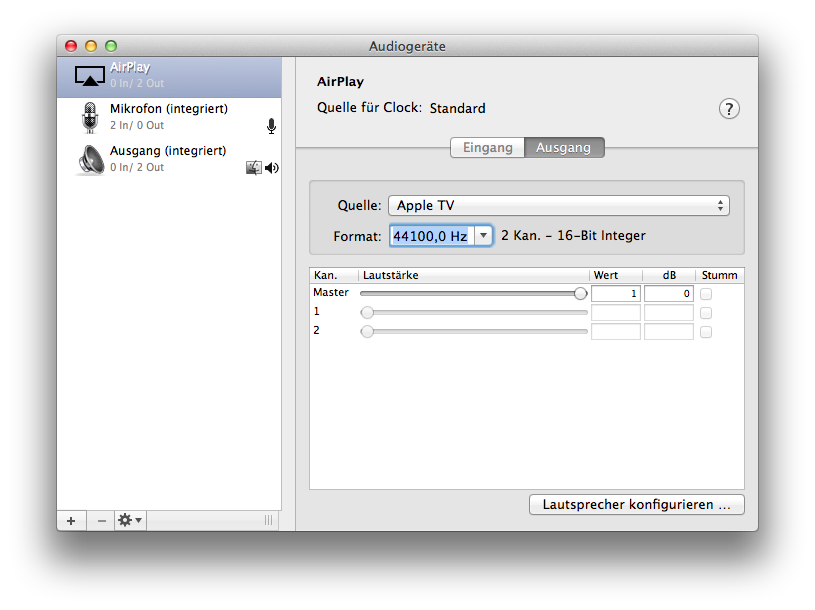Add a new audio device with plus
815x610 pixels.
[71, 520]
